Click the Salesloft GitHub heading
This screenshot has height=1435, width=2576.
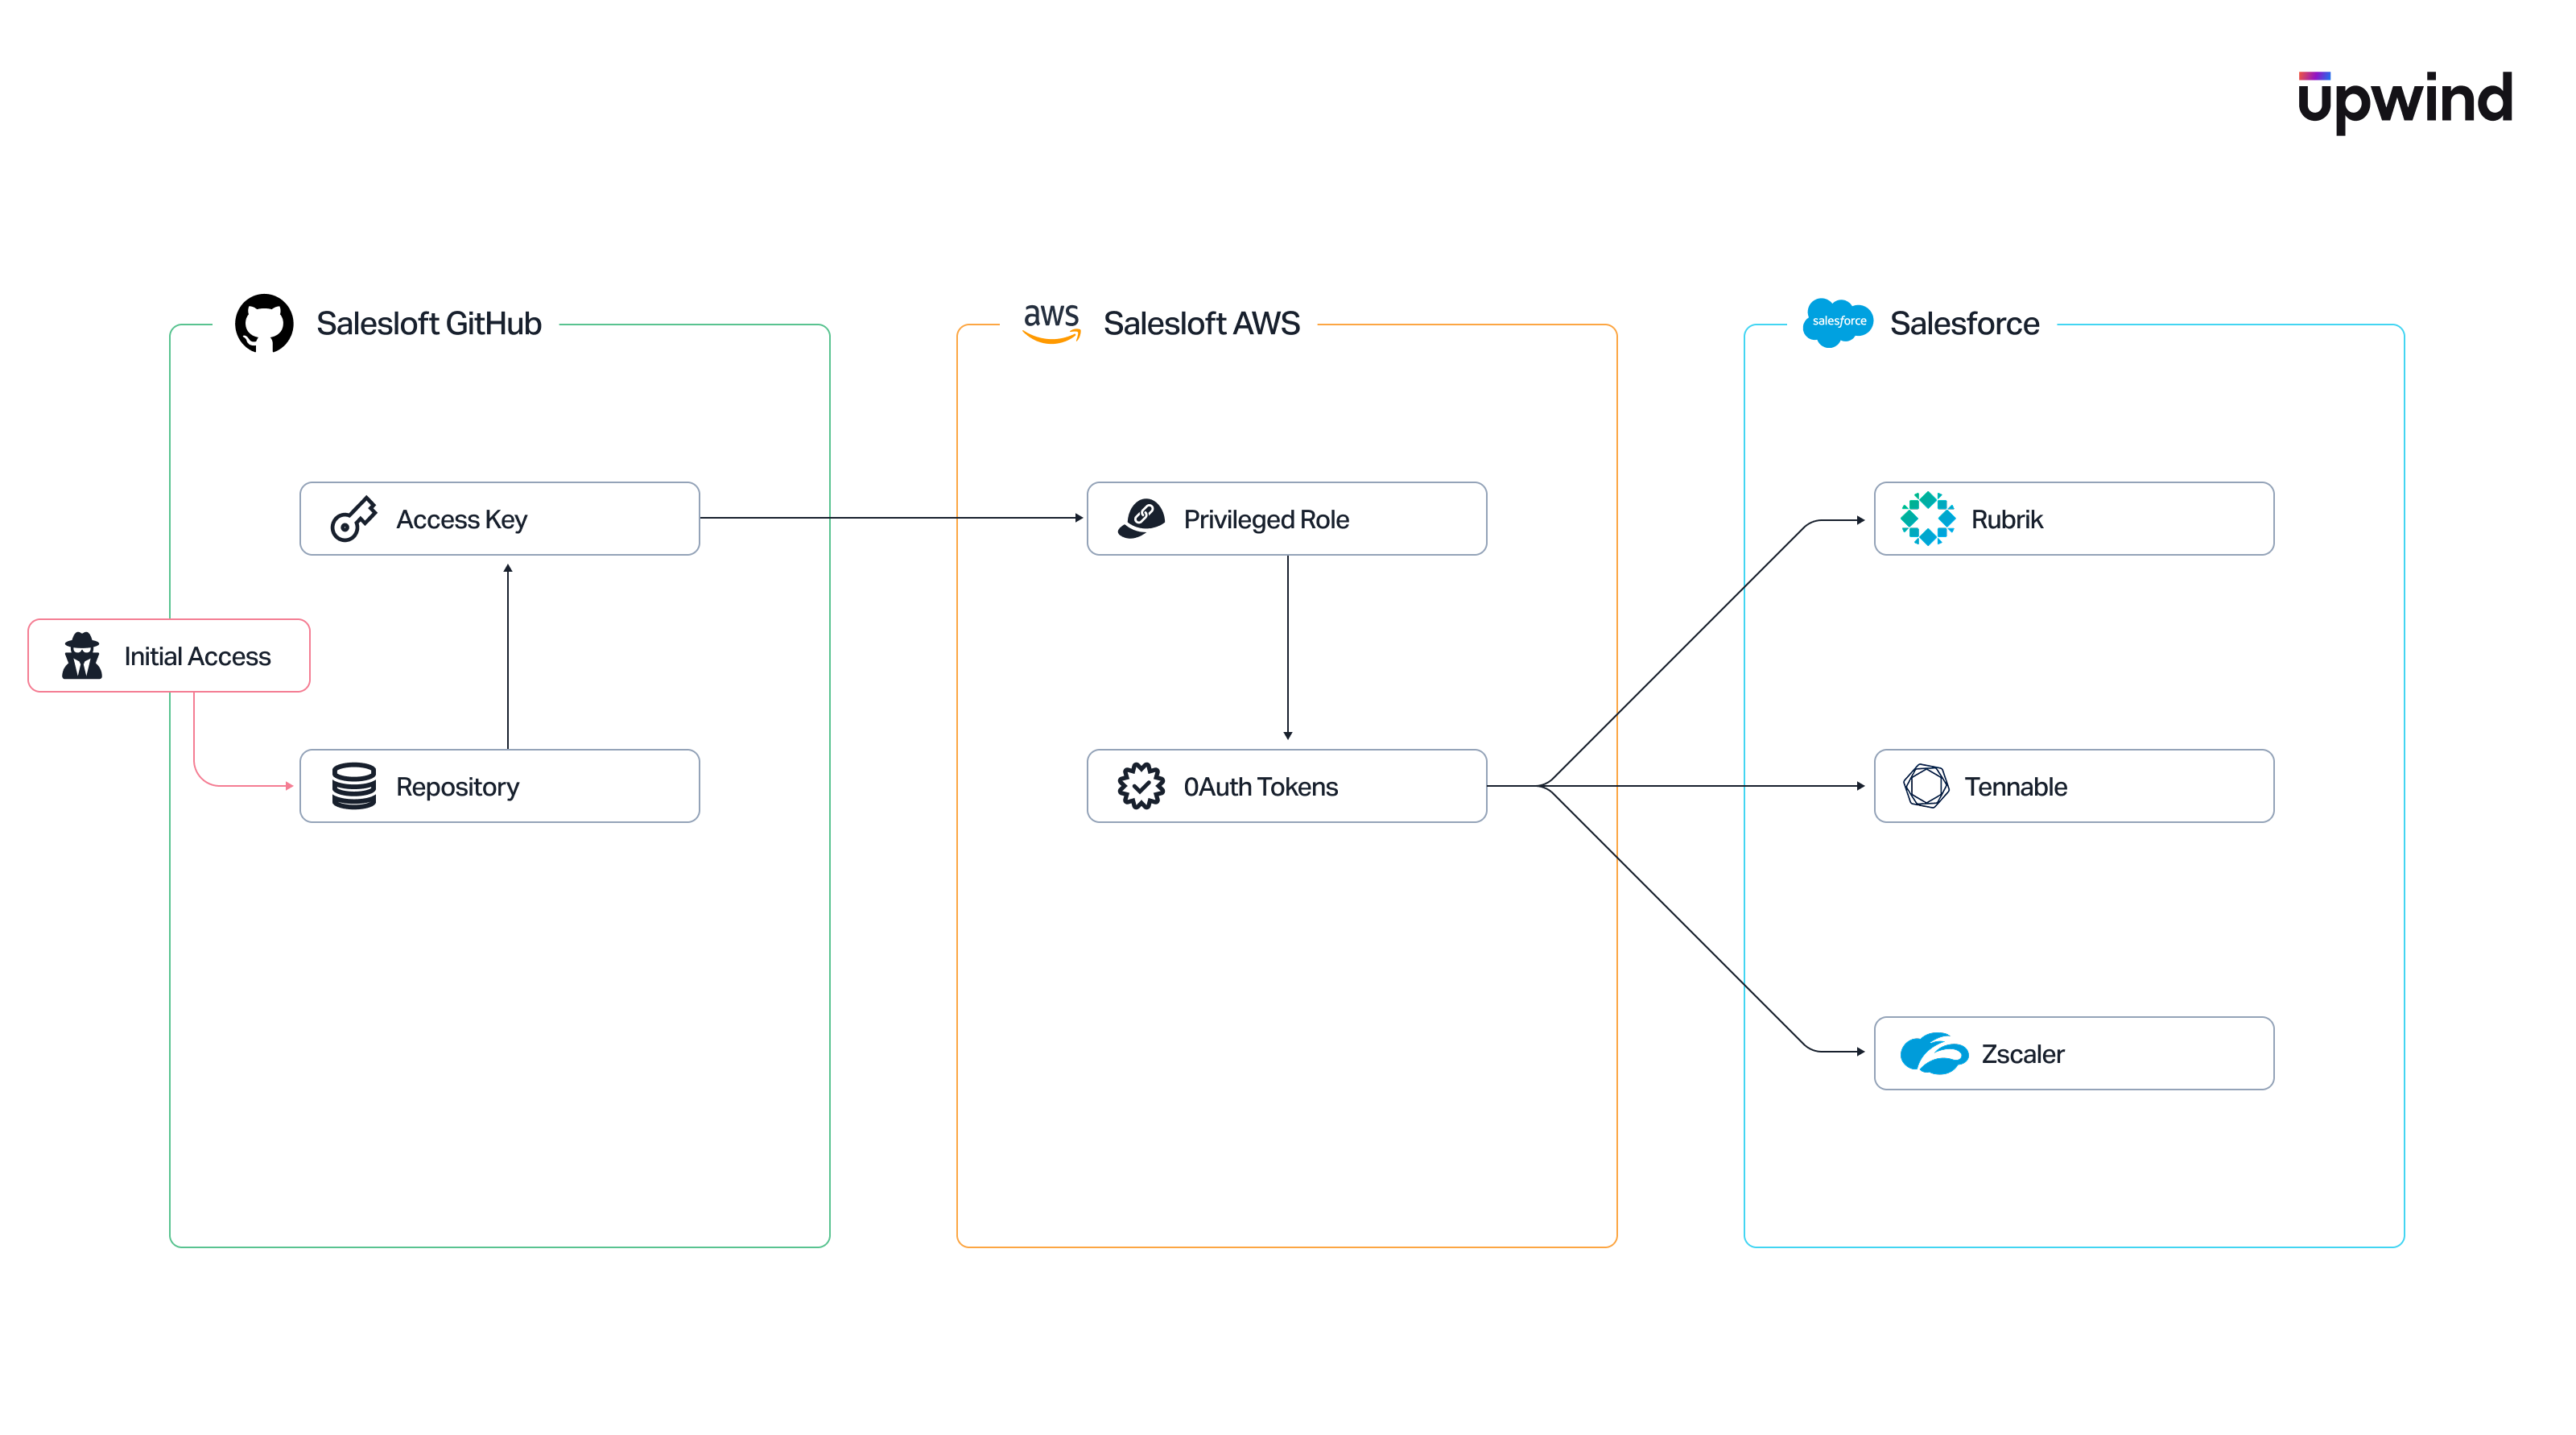tap(429, 323)
